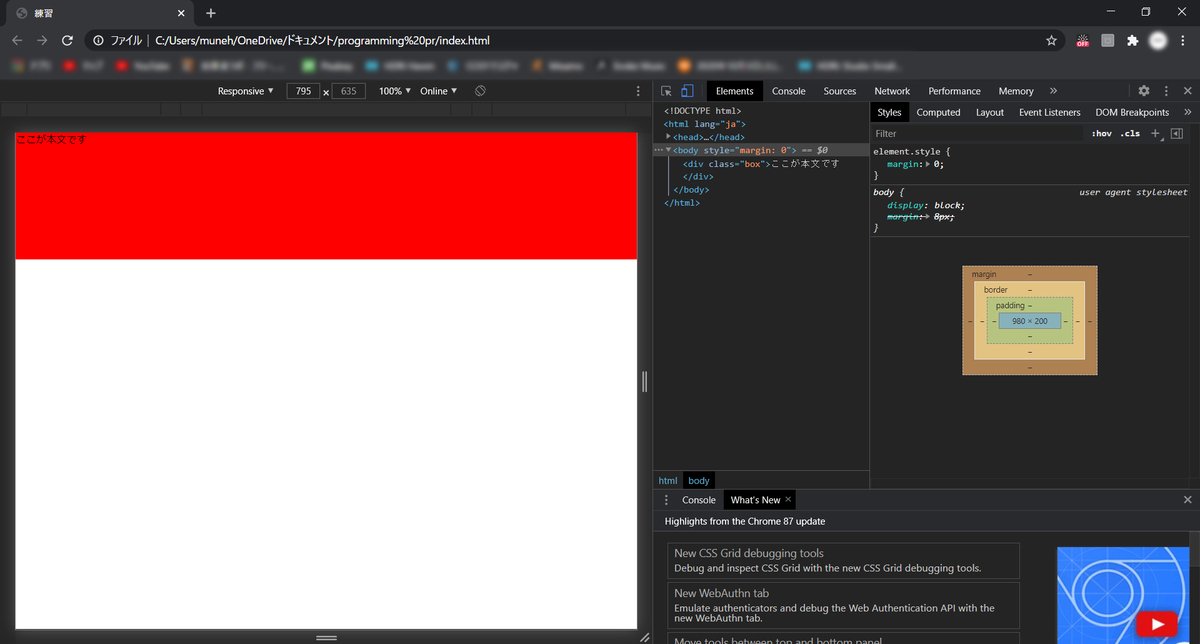Show more DevTools tabs chevron
1200x644 pixels.
pyautogui.click(x=1053, y=91)
